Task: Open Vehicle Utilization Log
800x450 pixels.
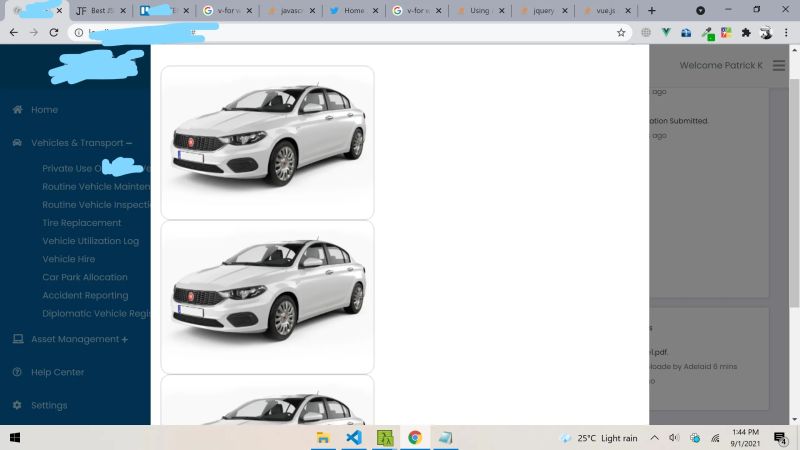Action: point(90,241)
